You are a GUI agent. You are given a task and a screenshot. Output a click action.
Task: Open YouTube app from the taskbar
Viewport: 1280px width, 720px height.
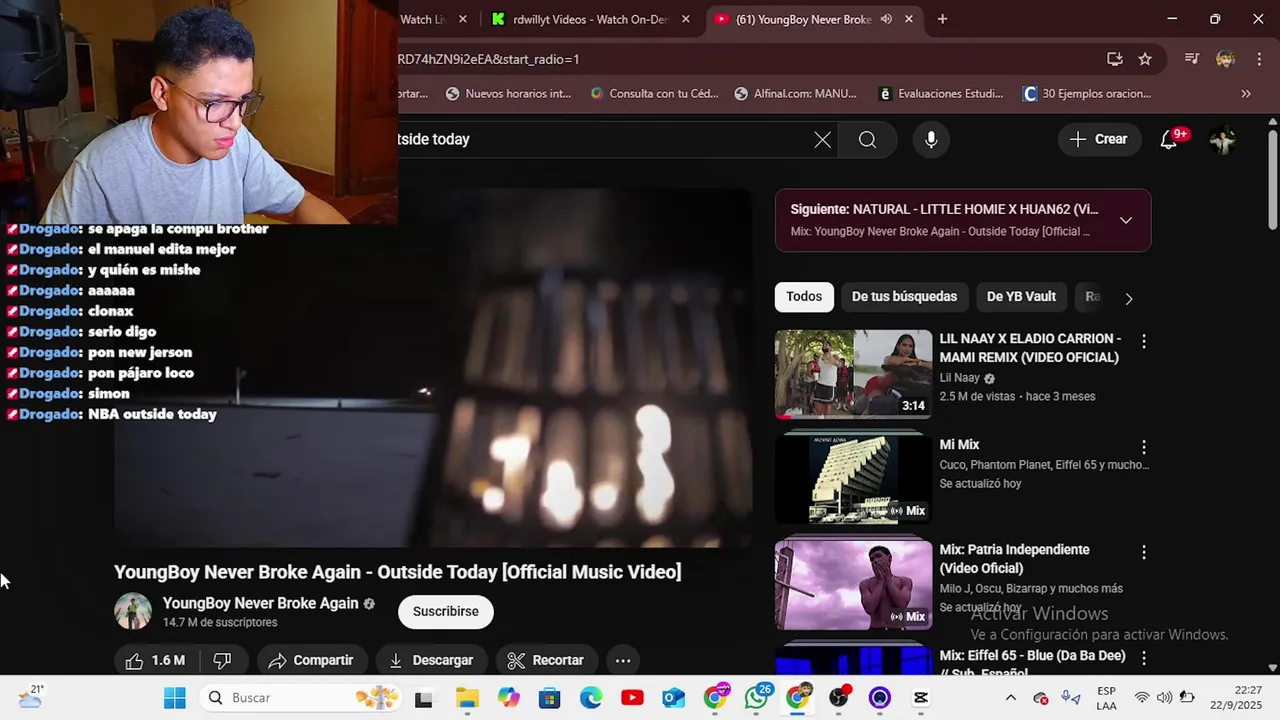(632, 698)
